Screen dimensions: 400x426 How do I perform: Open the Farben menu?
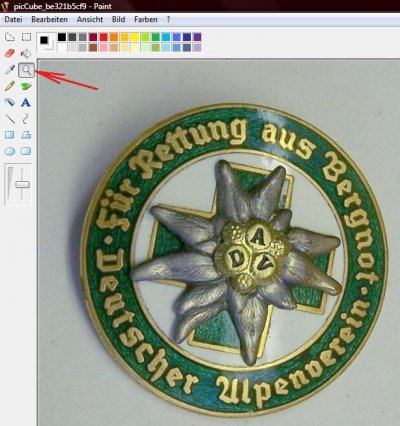click(x=146, y=20)
